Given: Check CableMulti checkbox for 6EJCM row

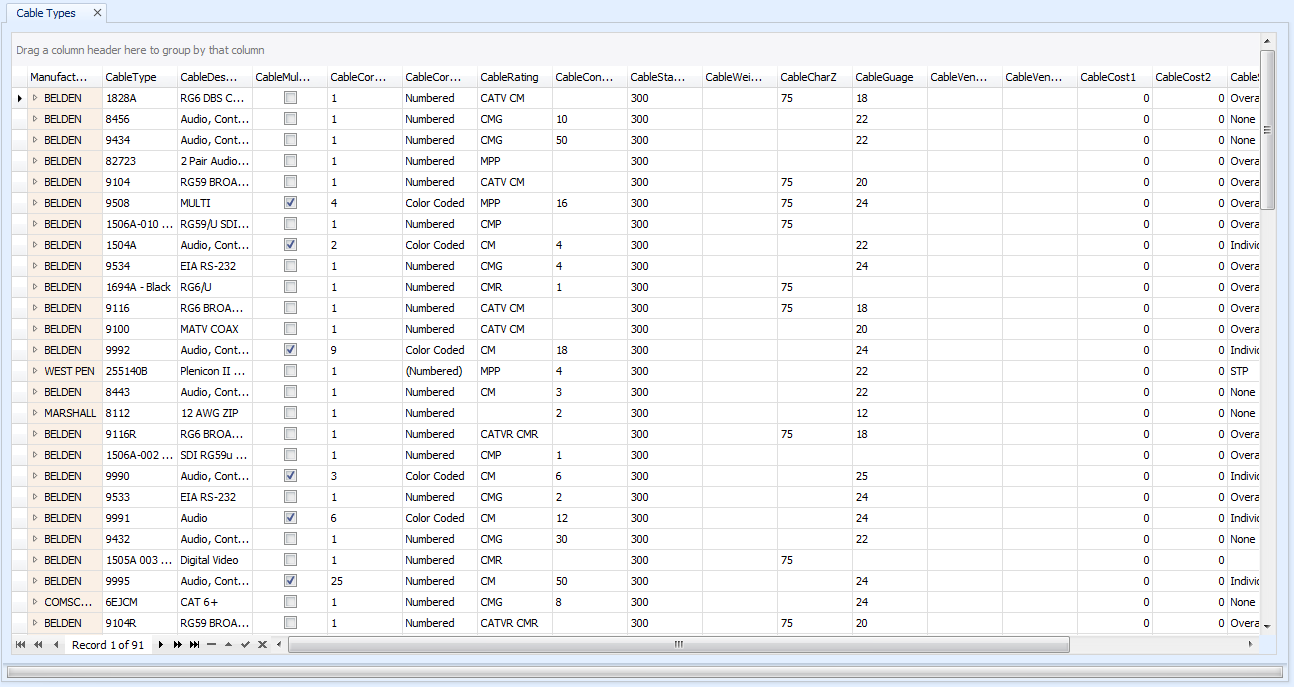Looking at the screenshot, I should (290, 602).
